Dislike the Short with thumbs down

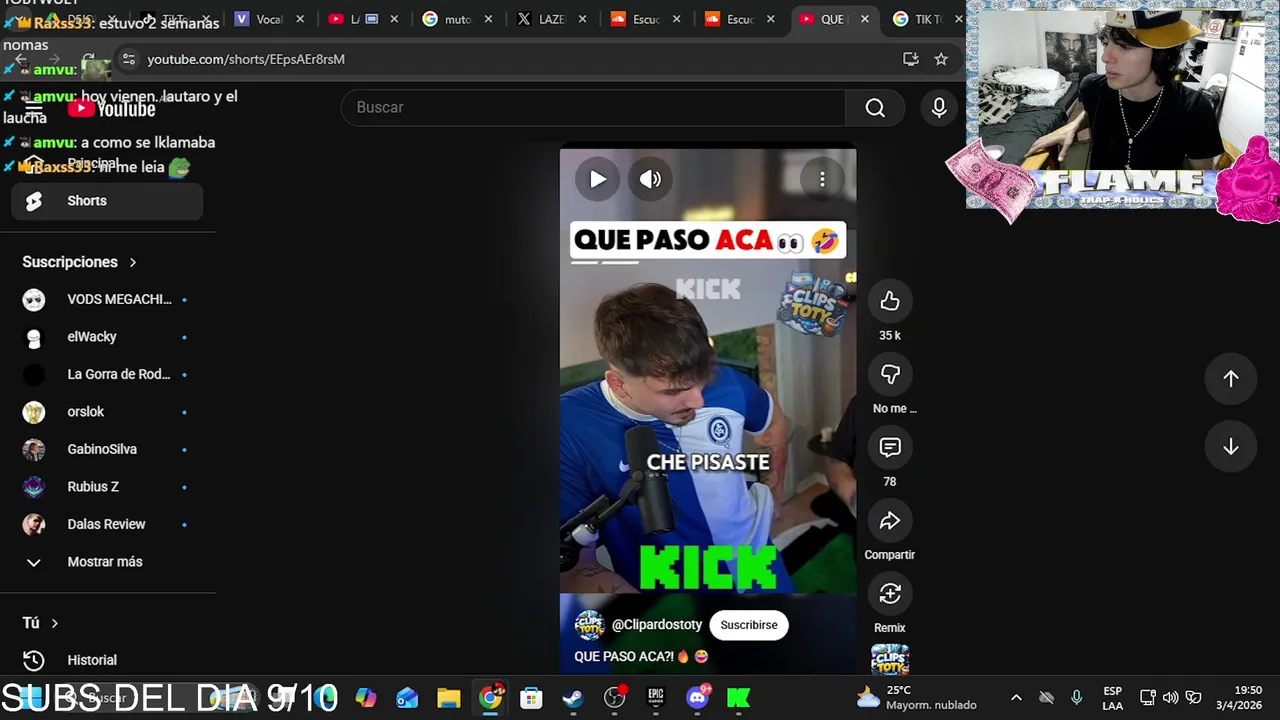pyautogui.click(x=890, y=374)
